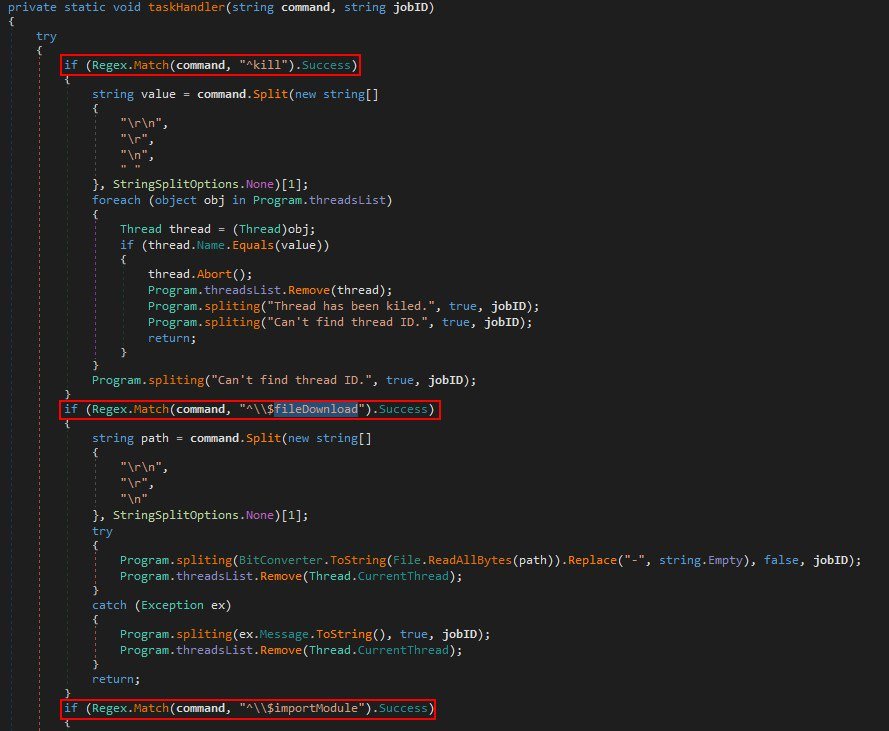Image resolution: width=889 pixels, height=731 pixels.
Task: Click 'object obj' in the foreach header
Action: (x=190, y=200)
